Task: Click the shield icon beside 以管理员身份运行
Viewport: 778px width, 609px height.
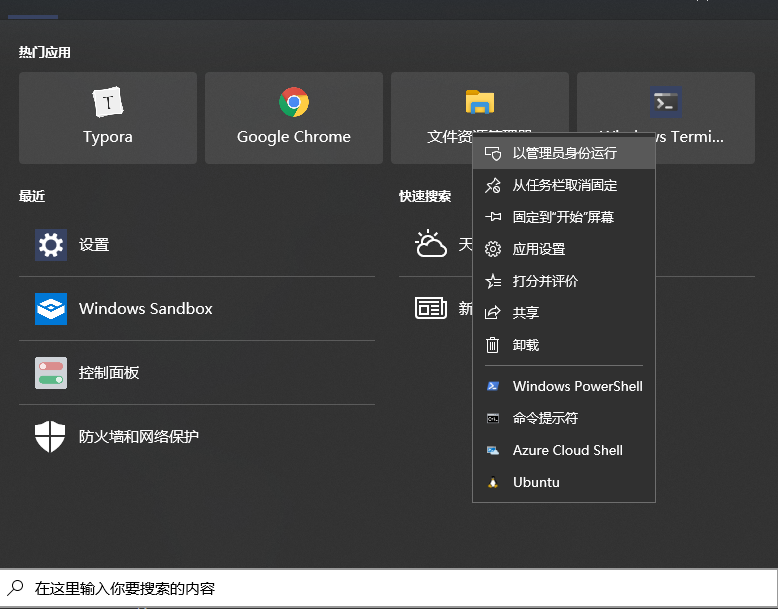Action: 493,153
